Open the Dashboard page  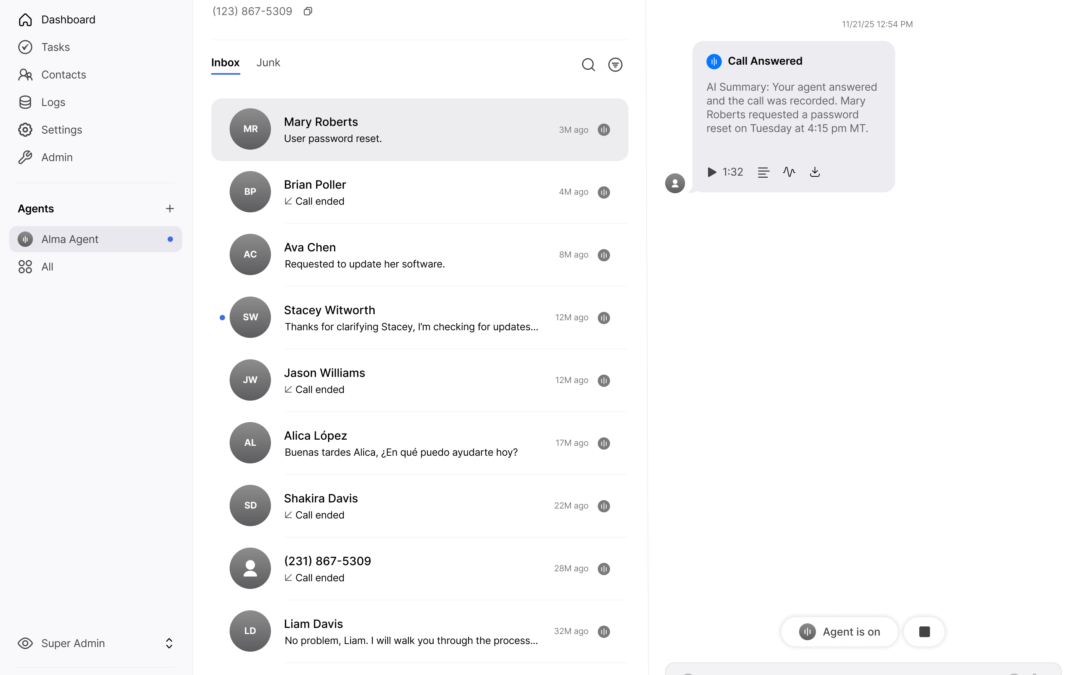pyautogui.click(x=68, y=19)
